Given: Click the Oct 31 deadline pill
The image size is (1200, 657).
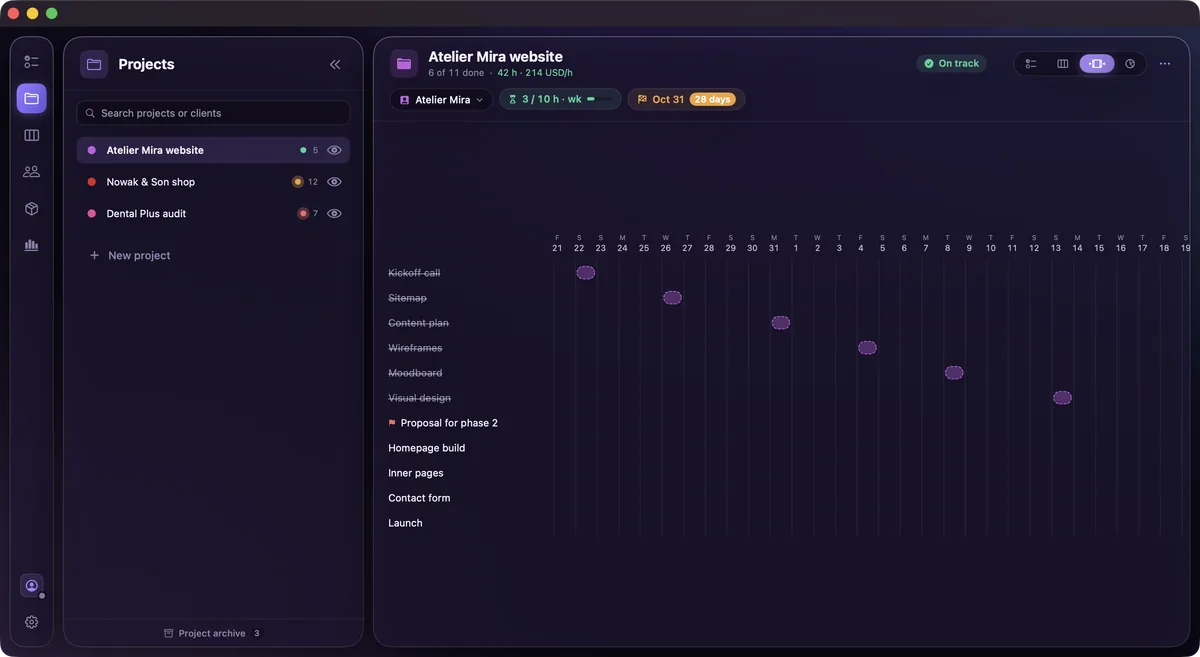Looking at the screenshot, I should point(686,100).
